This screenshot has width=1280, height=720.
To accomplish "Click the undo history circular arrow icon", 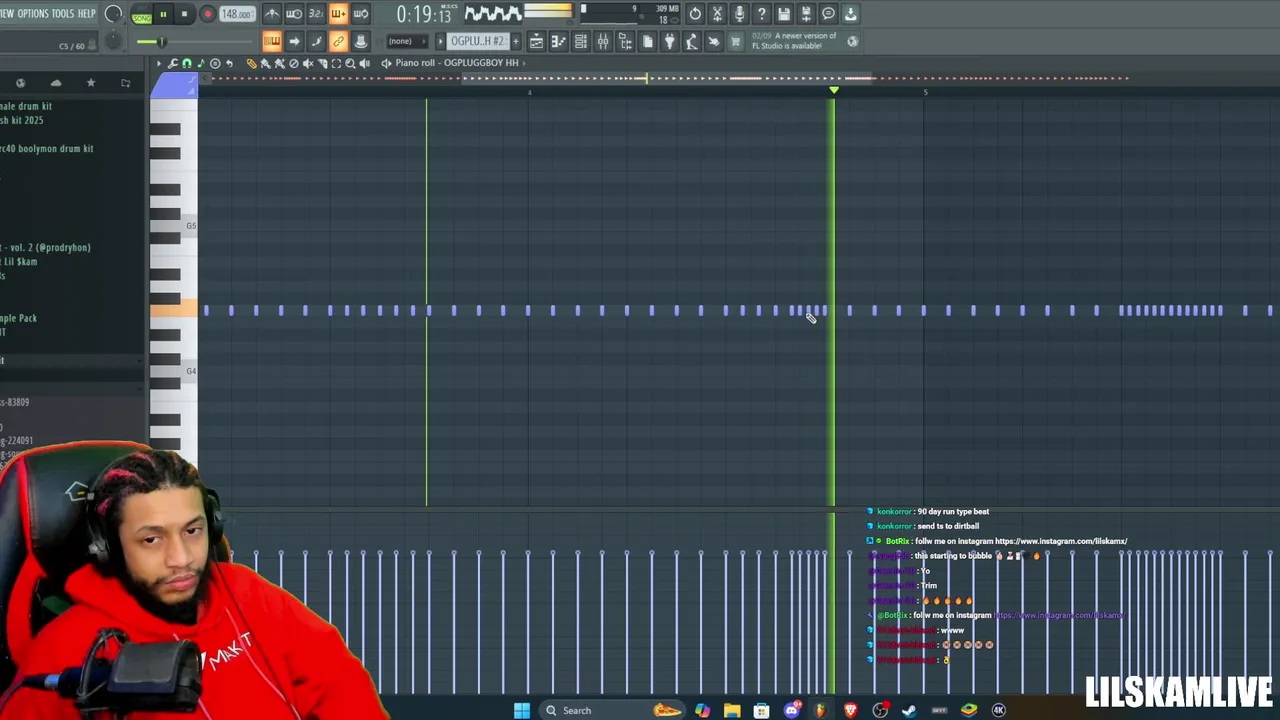I will pos(695,14).
